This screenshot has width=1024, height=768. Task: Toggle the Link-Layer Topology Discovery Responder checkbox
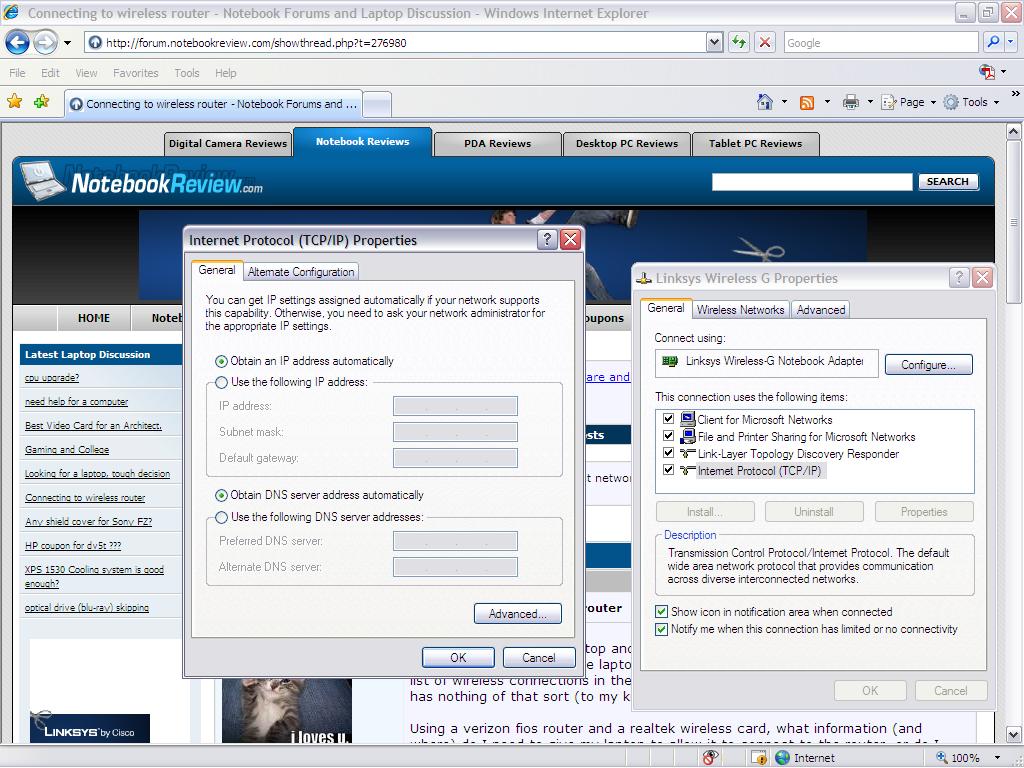(x=668, y=453)
